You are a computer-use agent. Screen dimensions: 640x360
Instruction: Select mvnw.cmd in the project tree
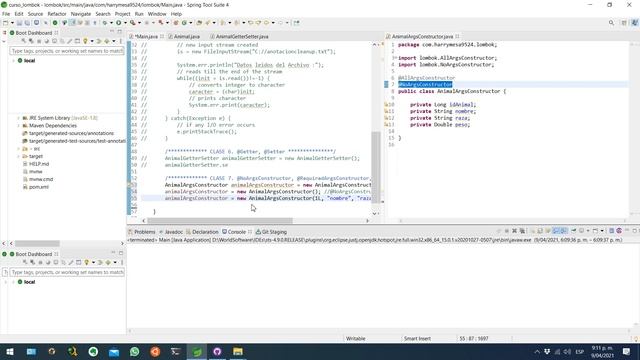coord(41,179)
